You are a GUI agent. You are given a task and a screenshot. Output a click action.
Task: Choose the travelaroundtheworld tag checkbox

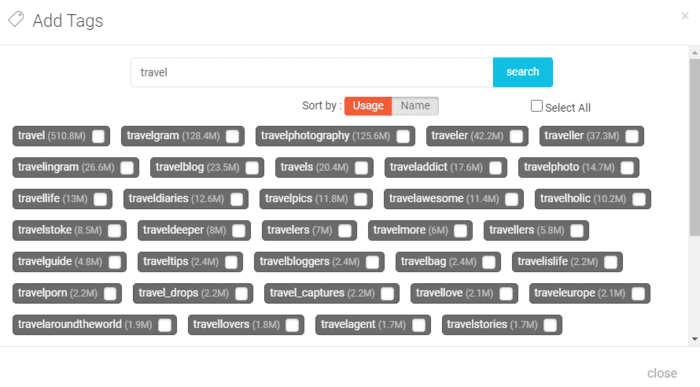tap(165, 325)
